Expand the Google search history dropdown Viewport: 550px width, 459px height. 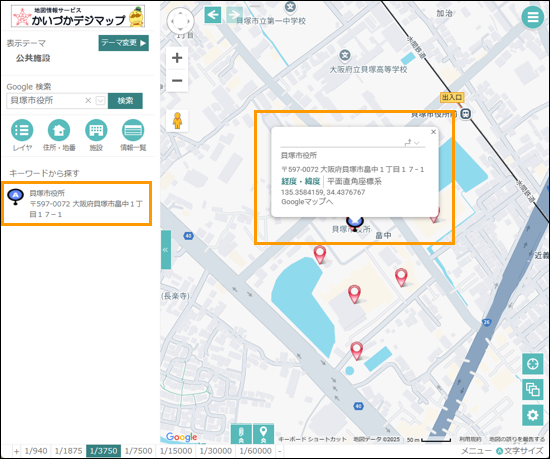[100, 101]
